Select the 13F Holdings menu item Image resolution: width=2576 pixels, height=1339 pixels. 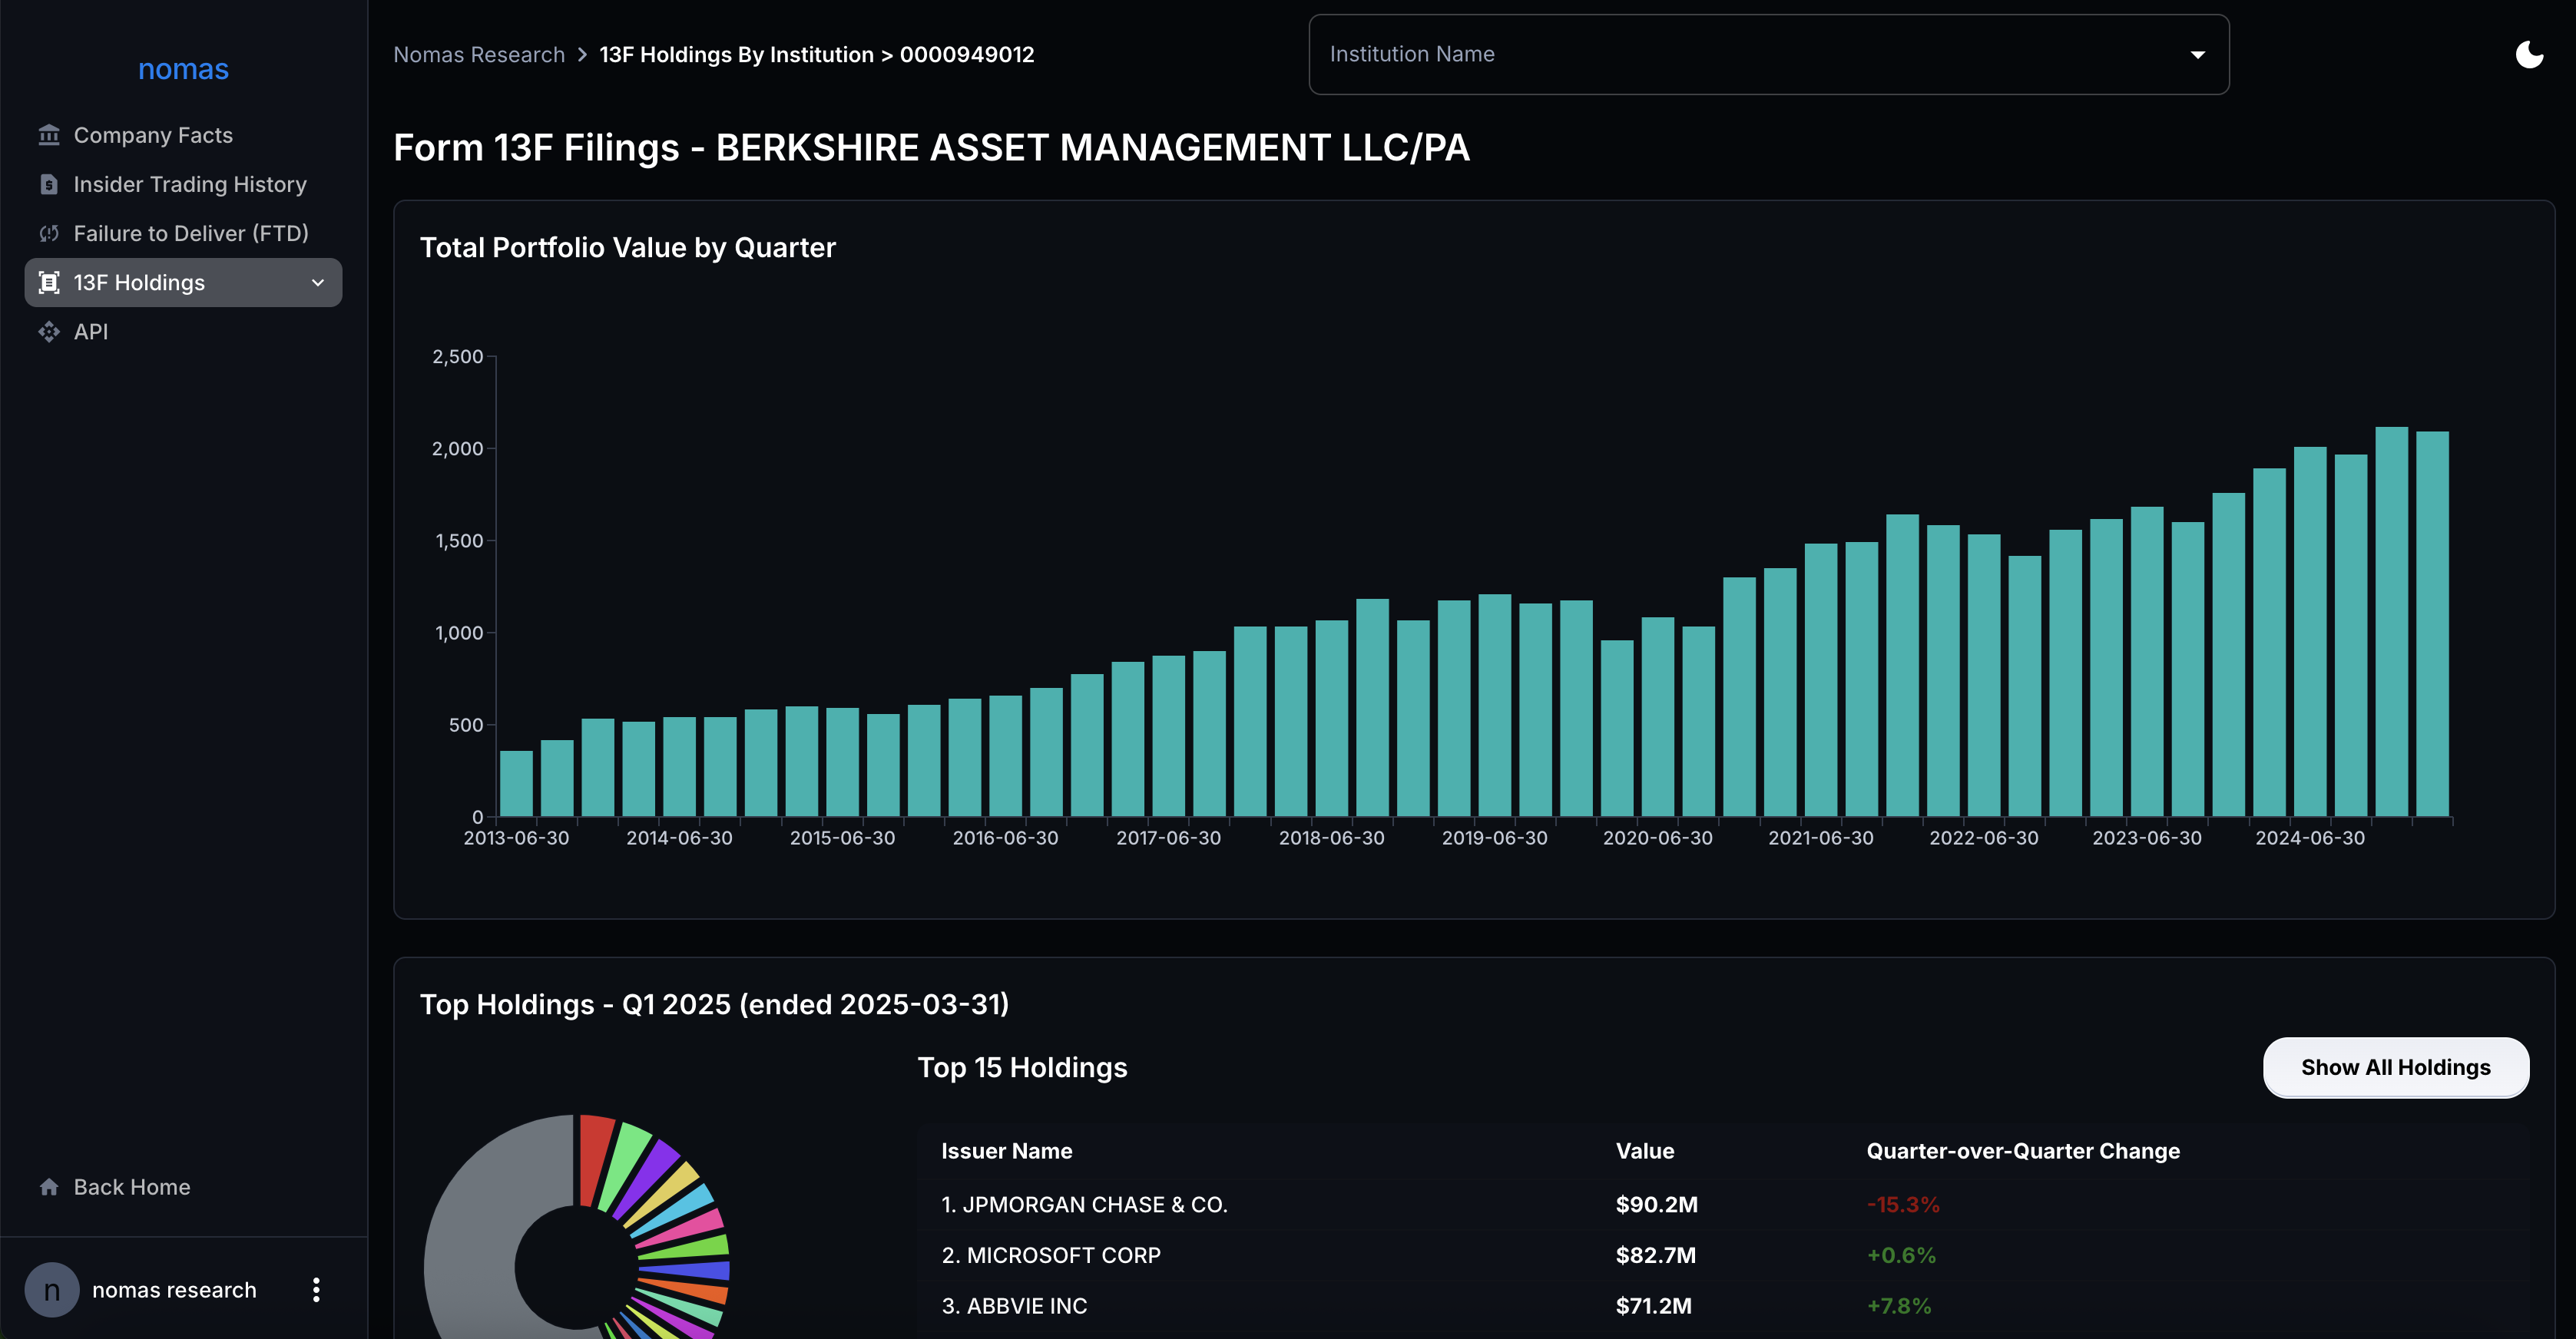pos(183,283)
